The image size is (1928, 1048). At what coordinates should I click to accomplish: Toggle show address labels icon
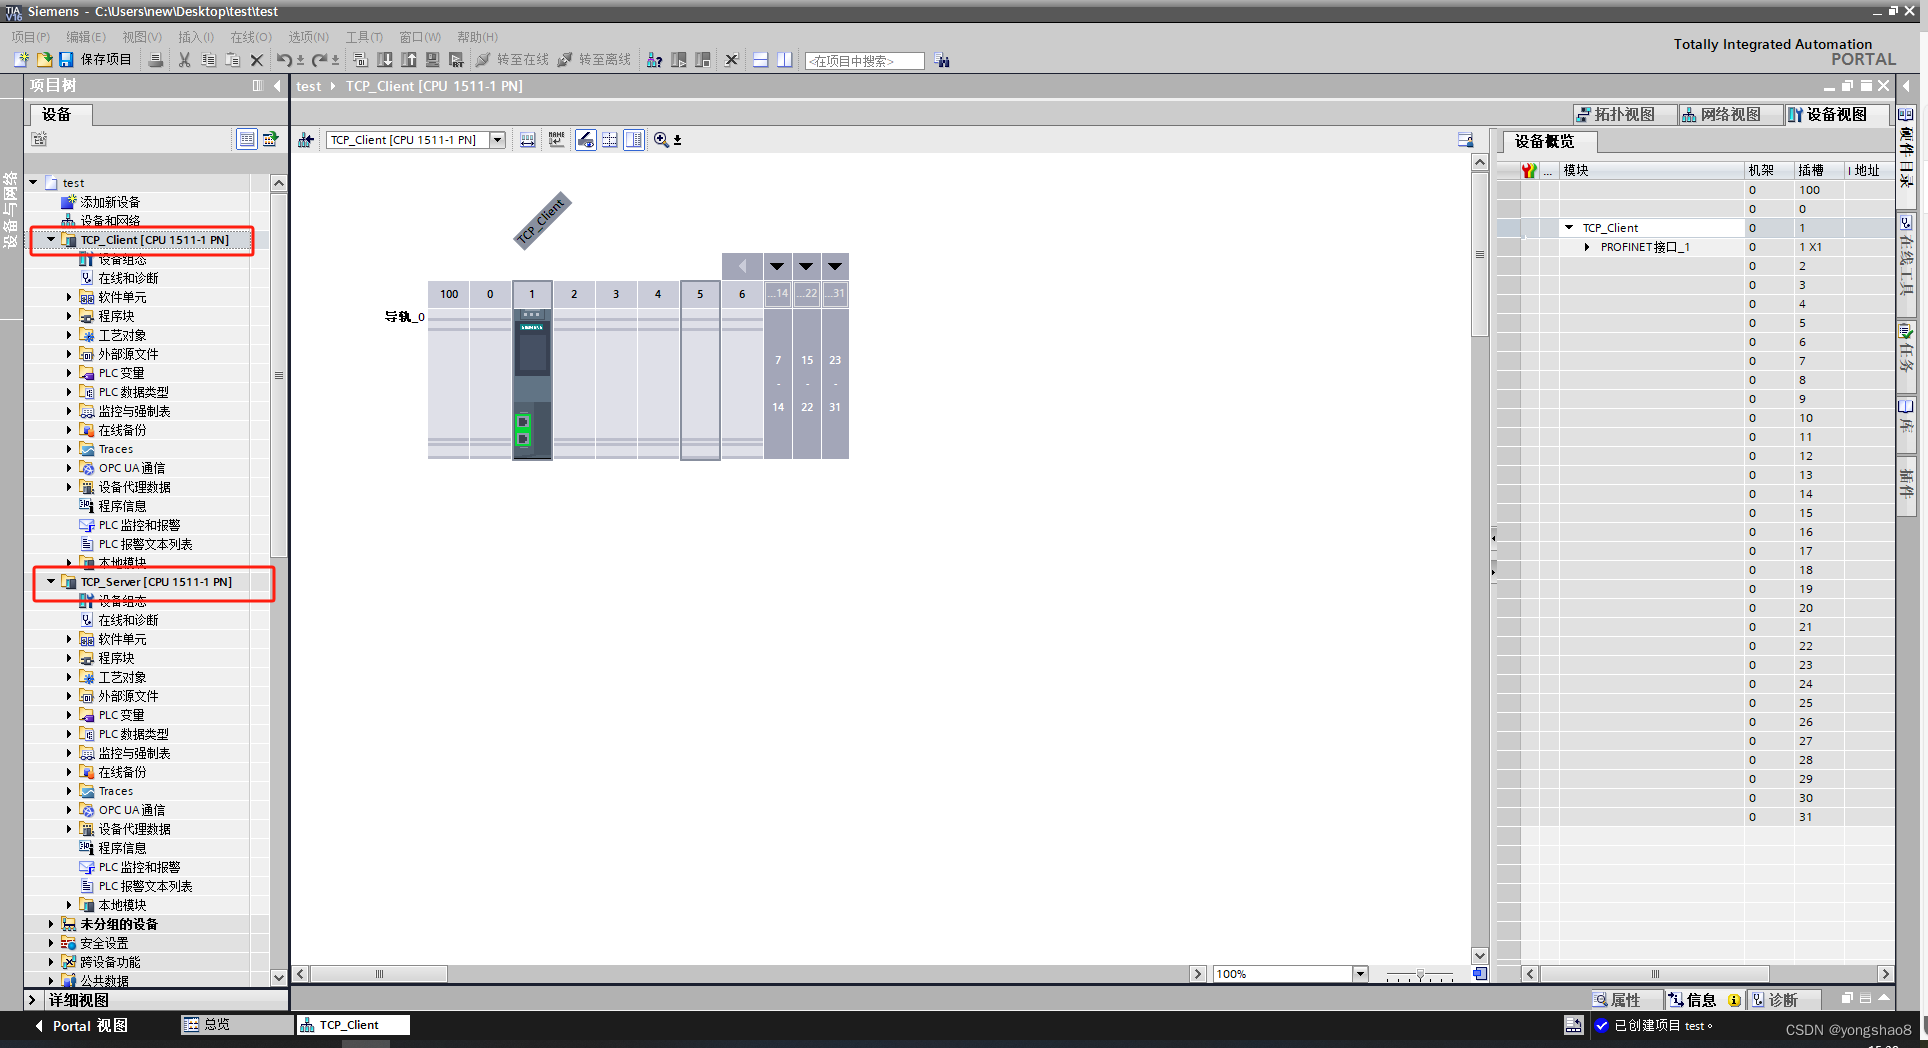[x=586, y=140]
